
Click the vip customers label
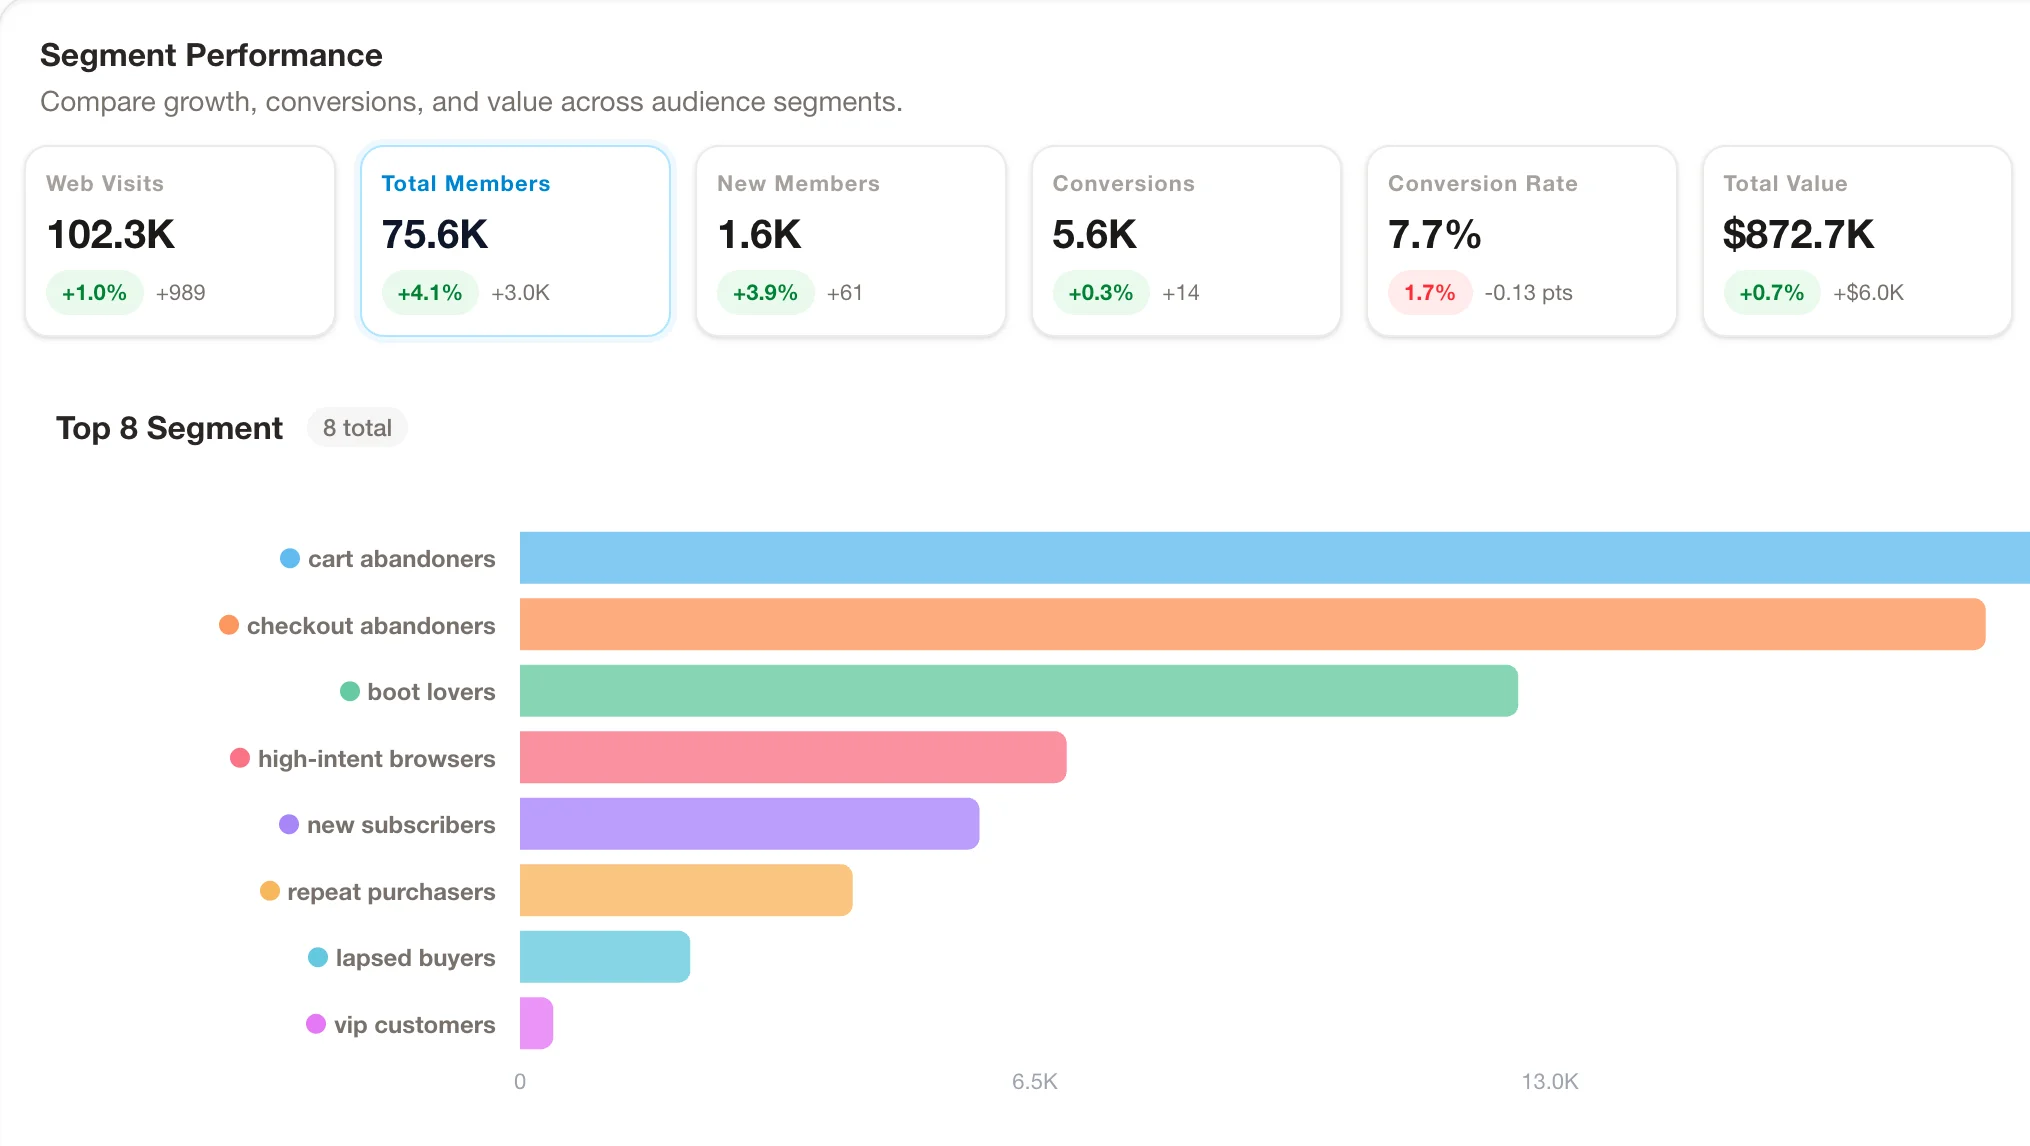click(x=415, y=1025)
